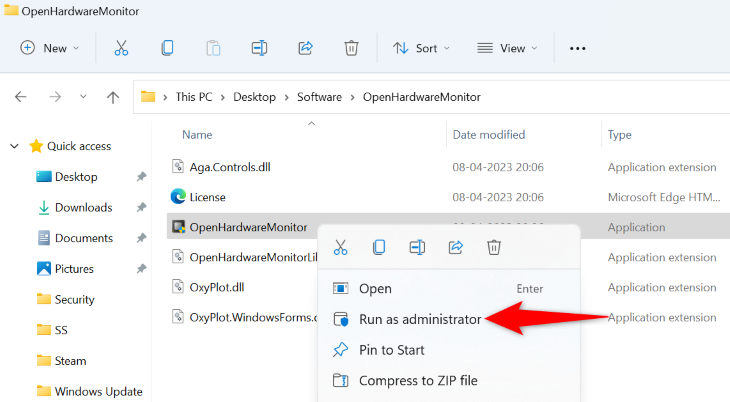Click the Aga.Controls.dll file icon

(x=178, y=166)
